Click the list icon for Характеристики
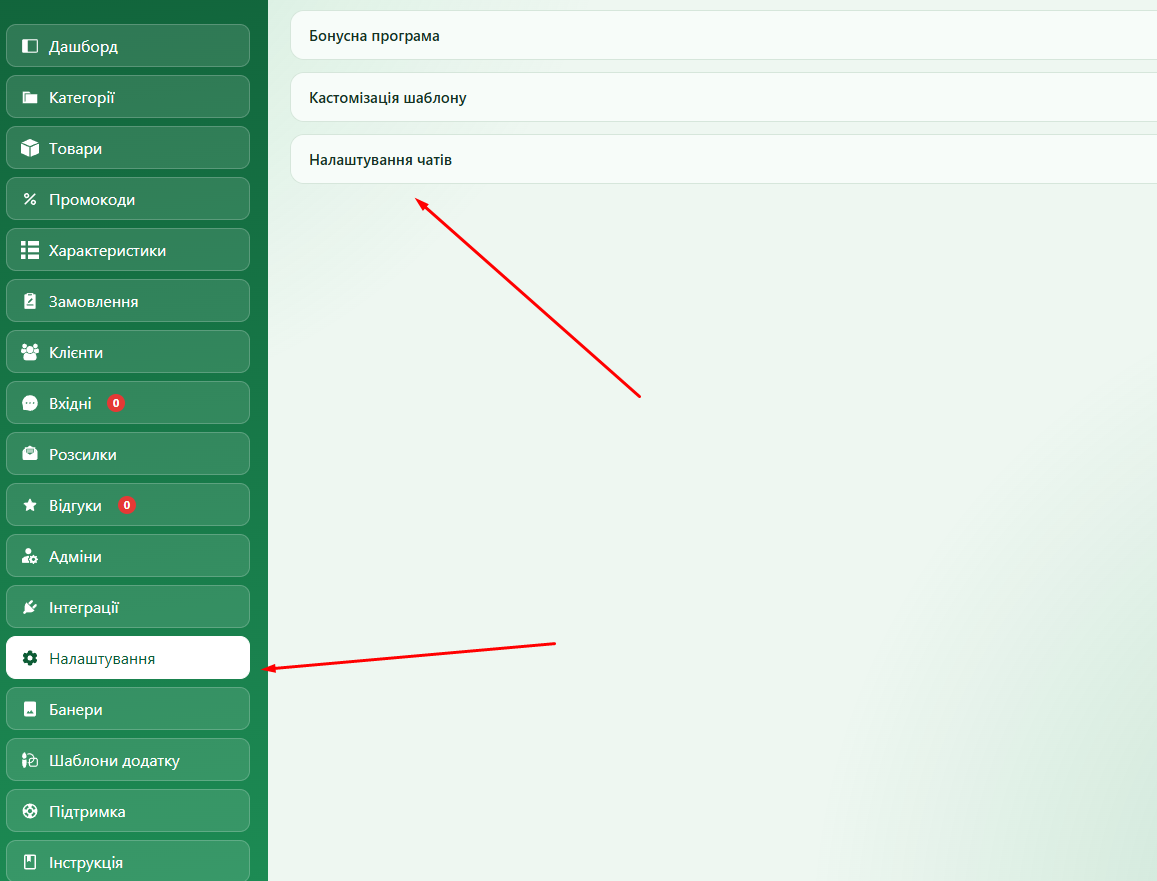1157x881 pixels. point(30,250)
